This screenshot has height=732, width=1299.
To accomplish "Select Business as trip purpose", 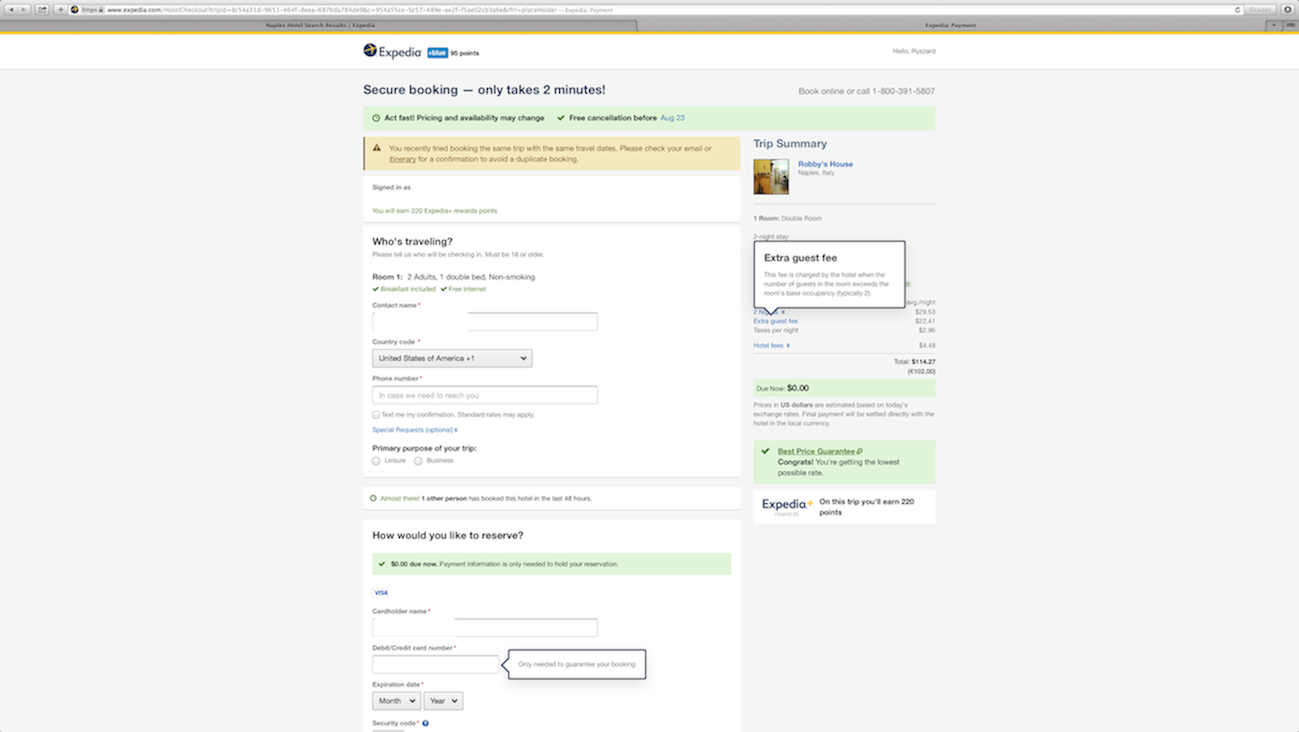I will pos(418,461).
